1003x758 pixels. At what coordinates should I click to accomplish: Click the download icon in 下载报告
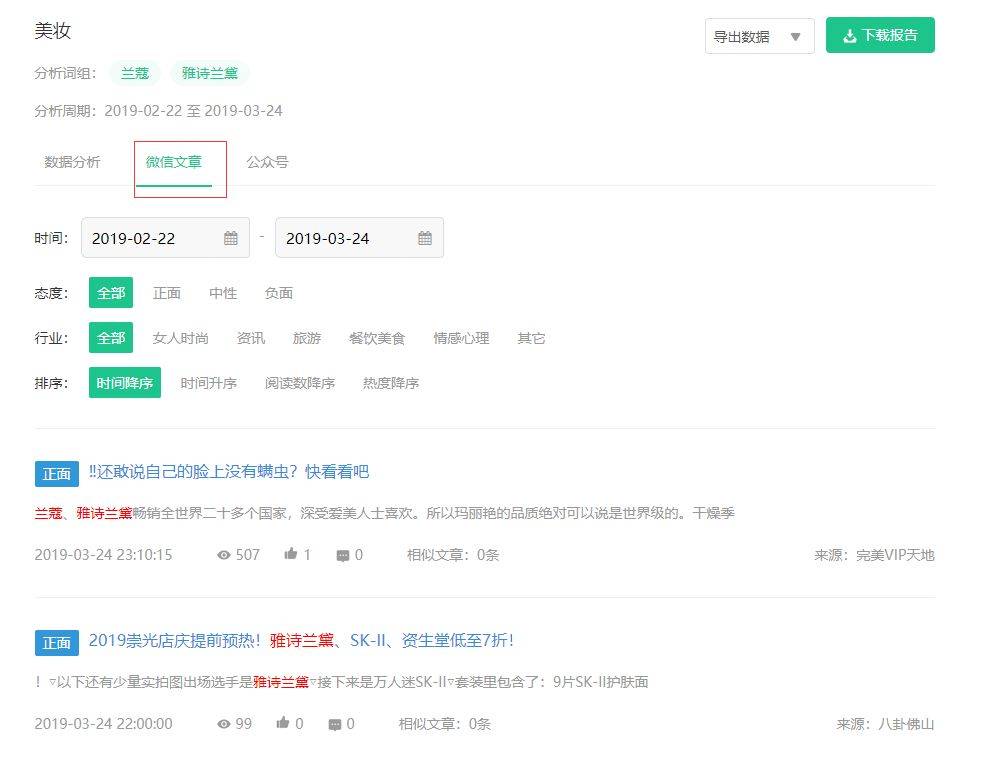coord(849,36)
